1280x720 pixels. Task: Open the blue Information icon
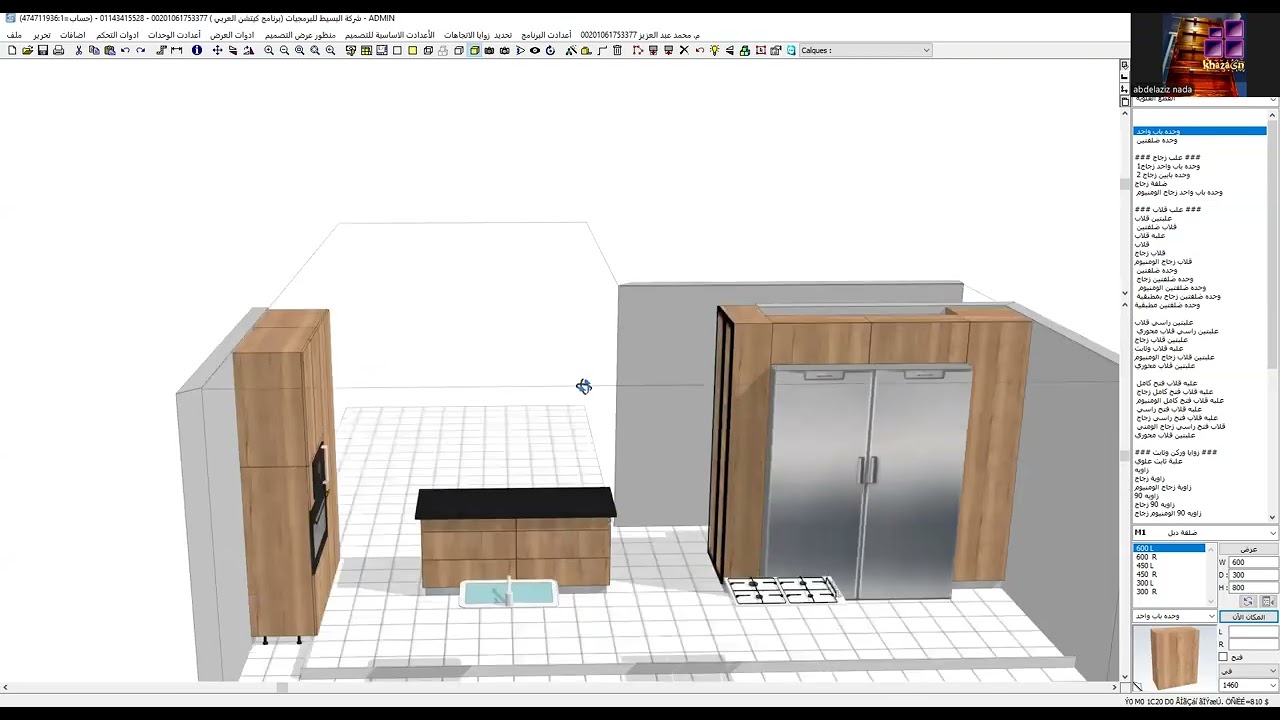197,50
